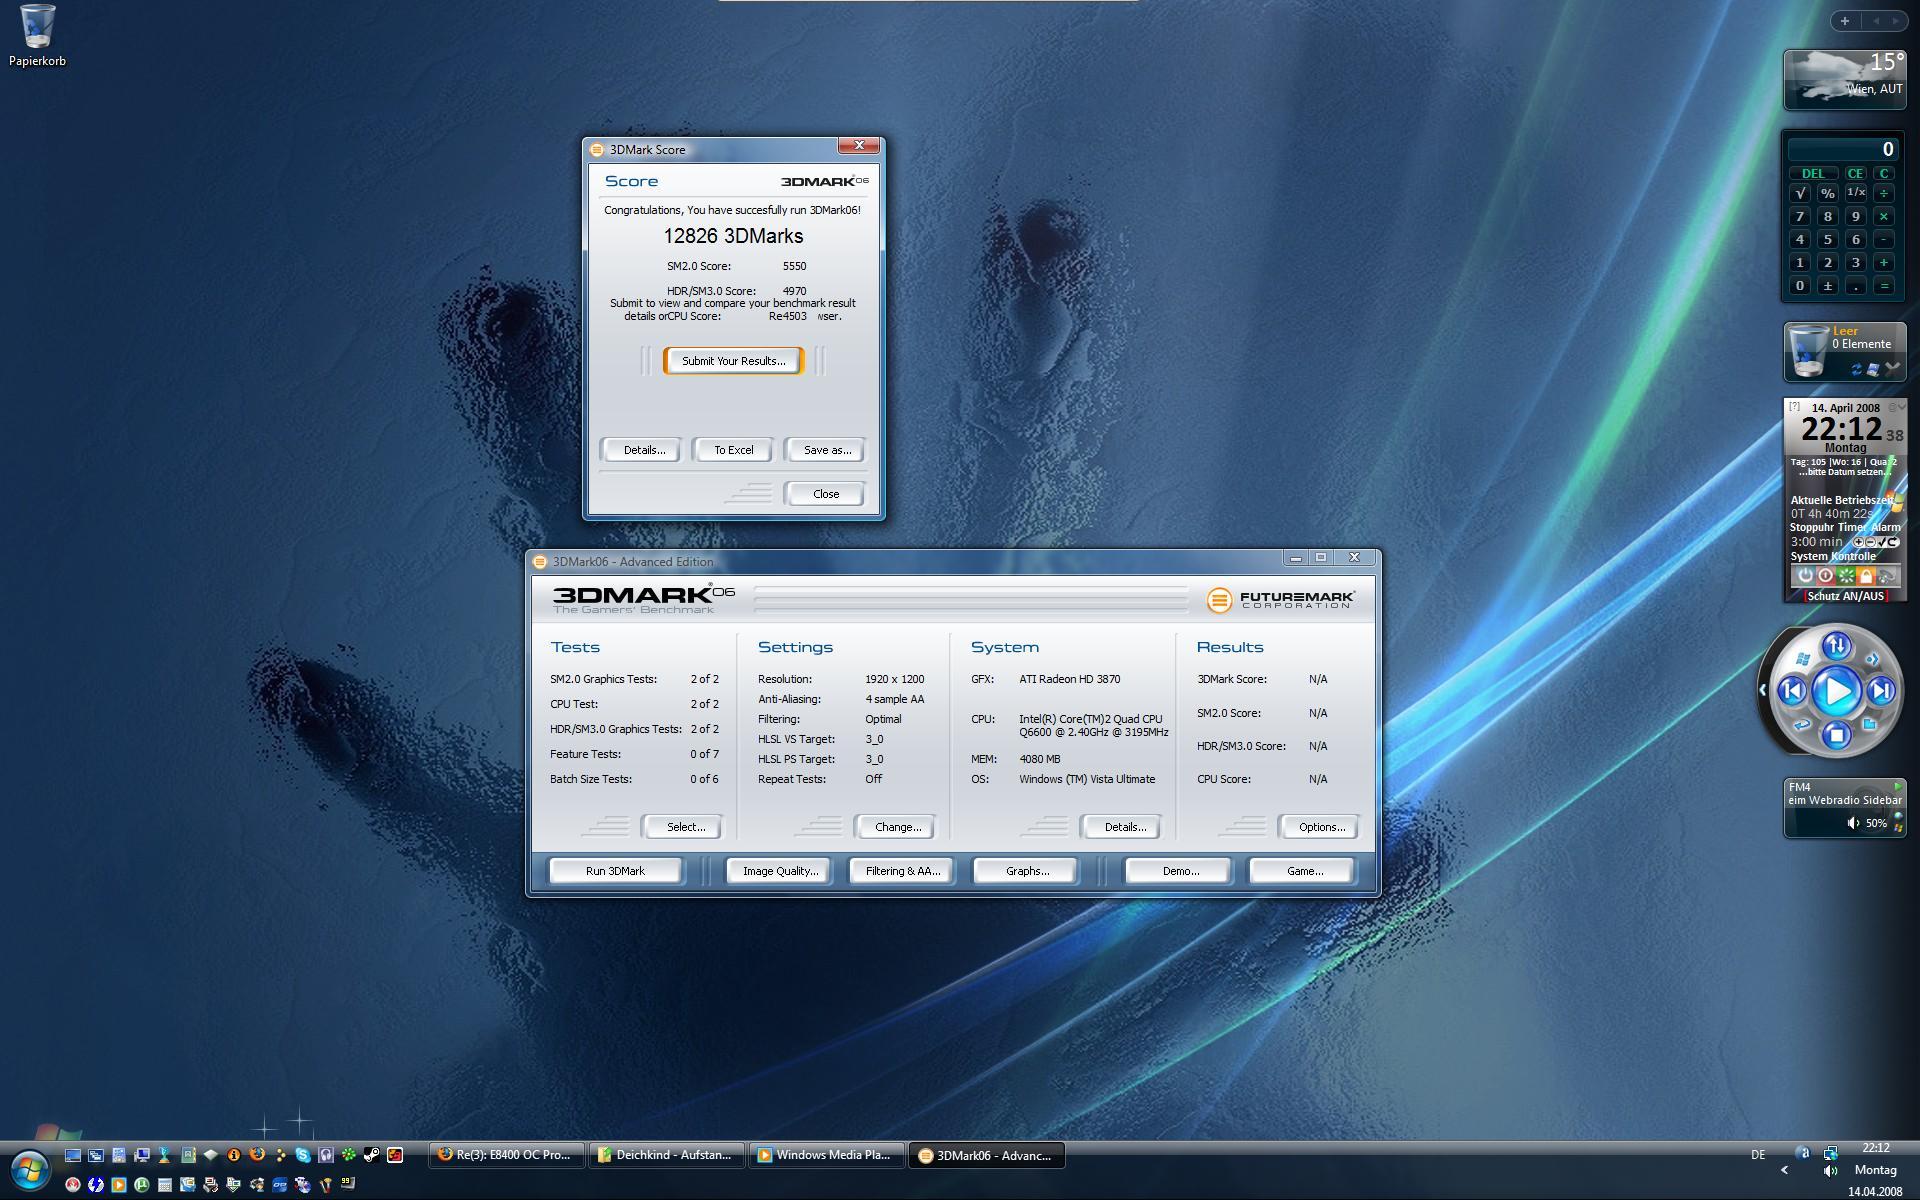The height and width of the screenshot is (1200, 1920).
Task: Open Results Options button
Action: click(x=1321, y=827)
